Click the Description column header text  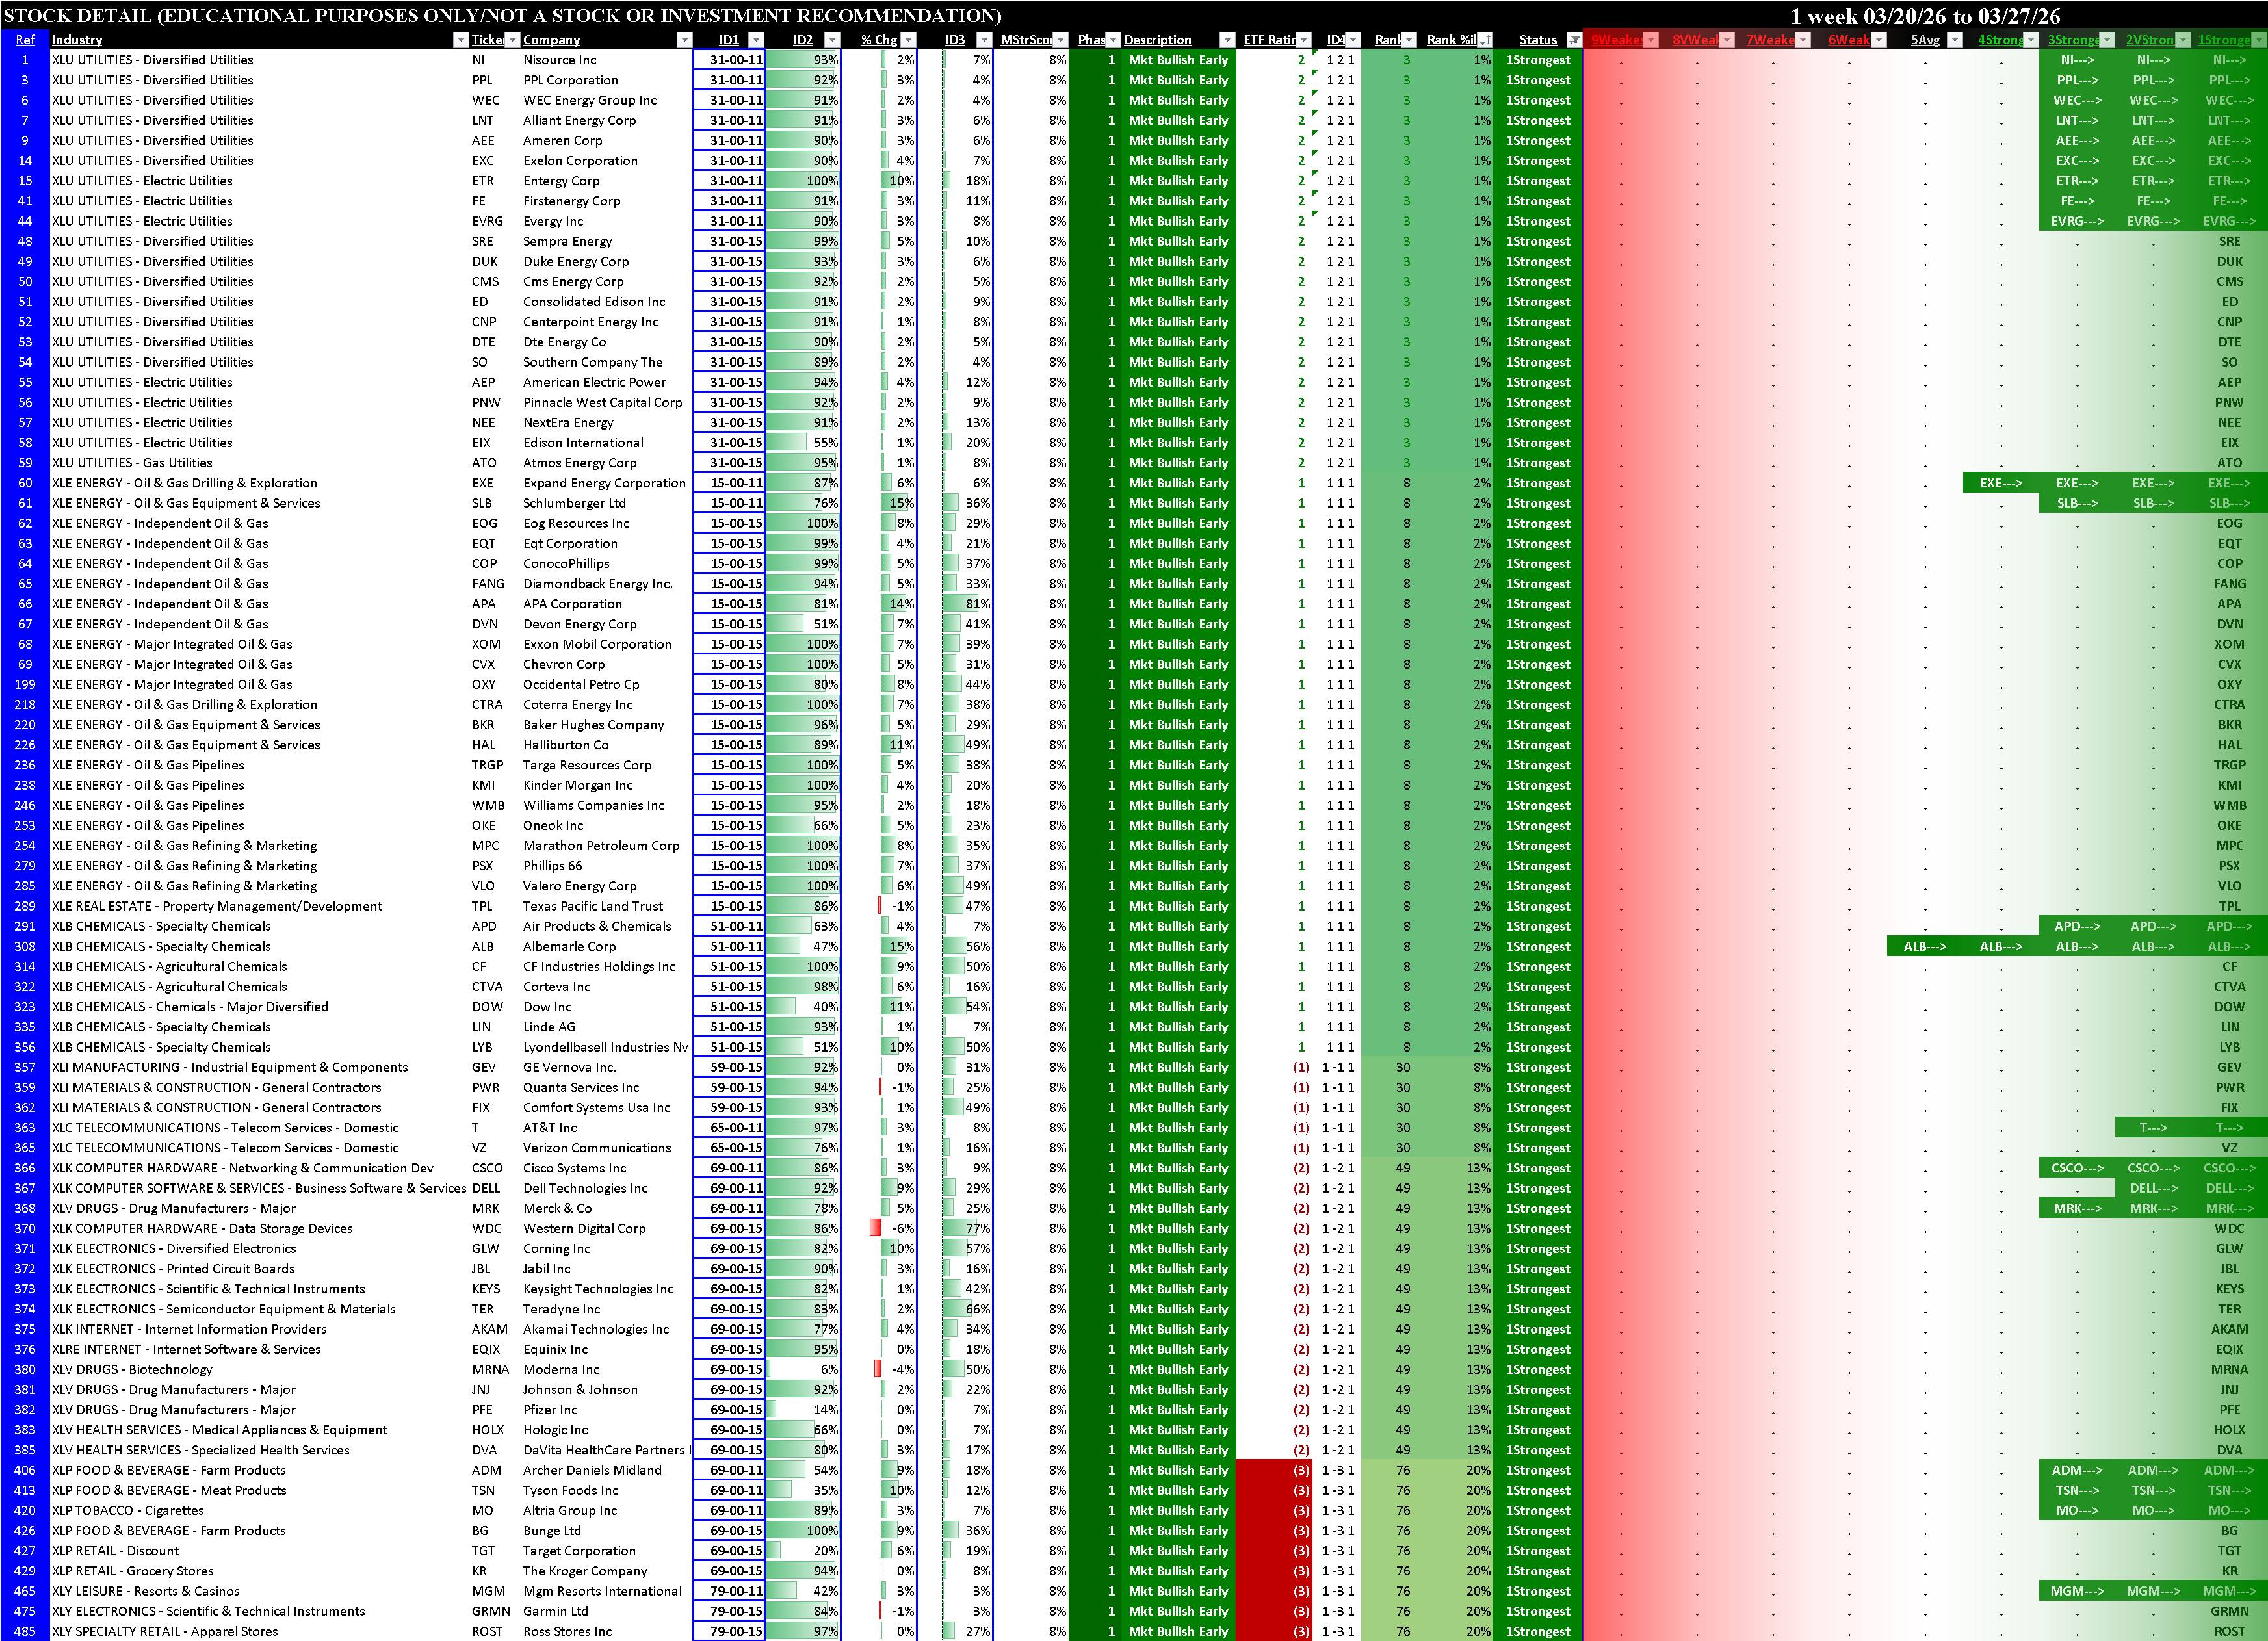tap(1157, 40)
